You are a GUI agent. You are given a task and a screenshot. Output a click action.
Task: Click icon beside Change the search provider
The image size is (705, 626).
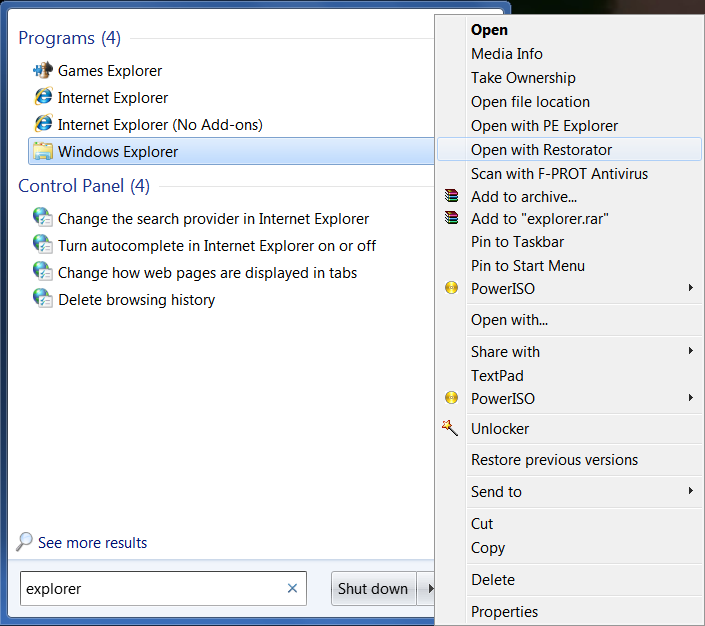(x=43, y=217)
